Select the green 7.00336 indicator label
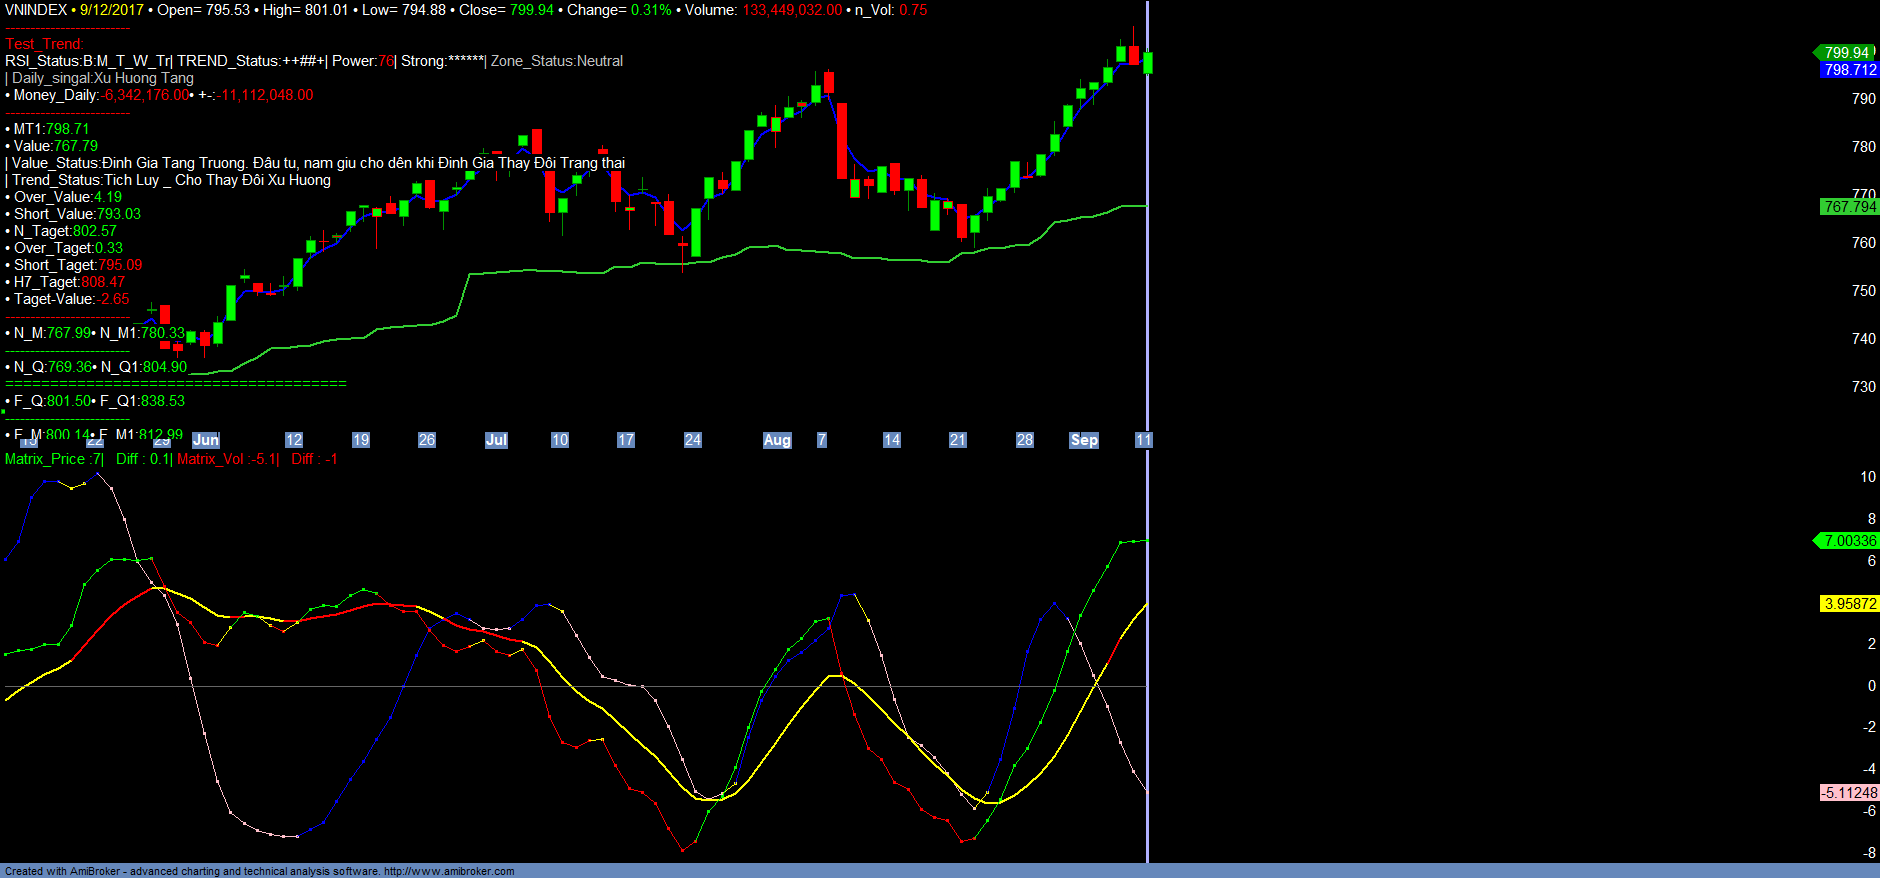1880x878 pixels. click(1849, 541)
